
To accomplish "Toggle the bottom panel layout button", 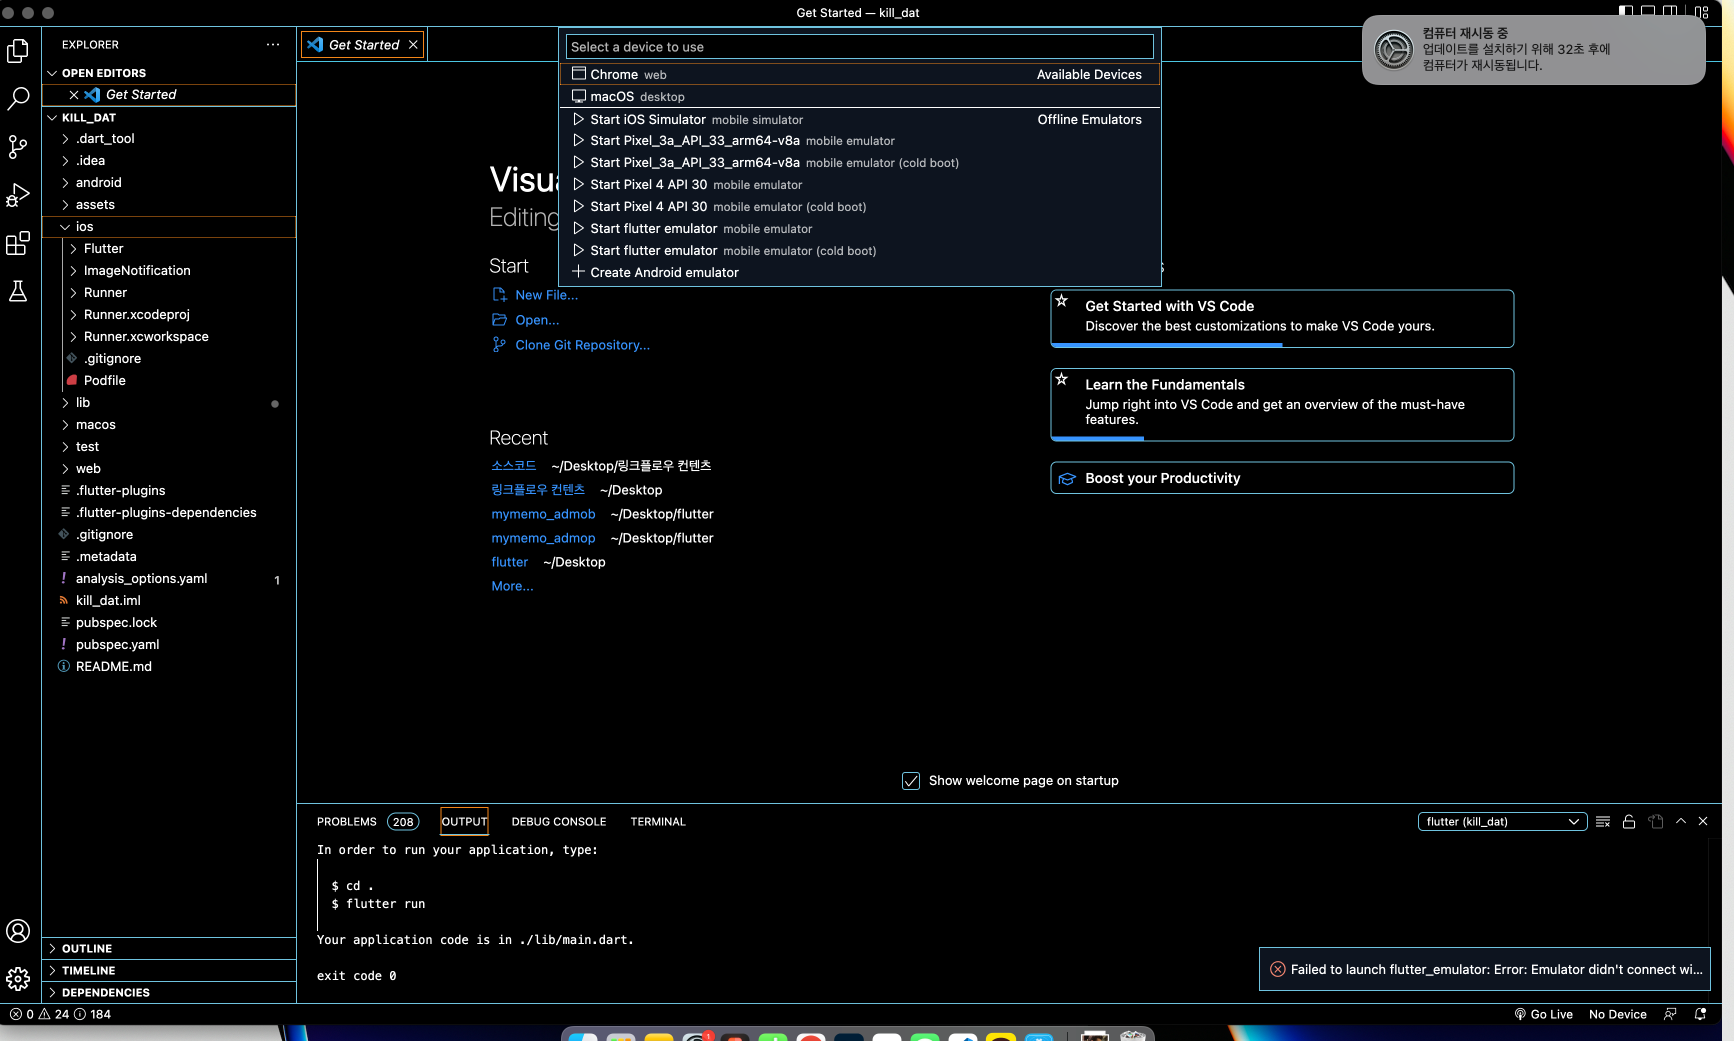I will tap(1648, 12).
